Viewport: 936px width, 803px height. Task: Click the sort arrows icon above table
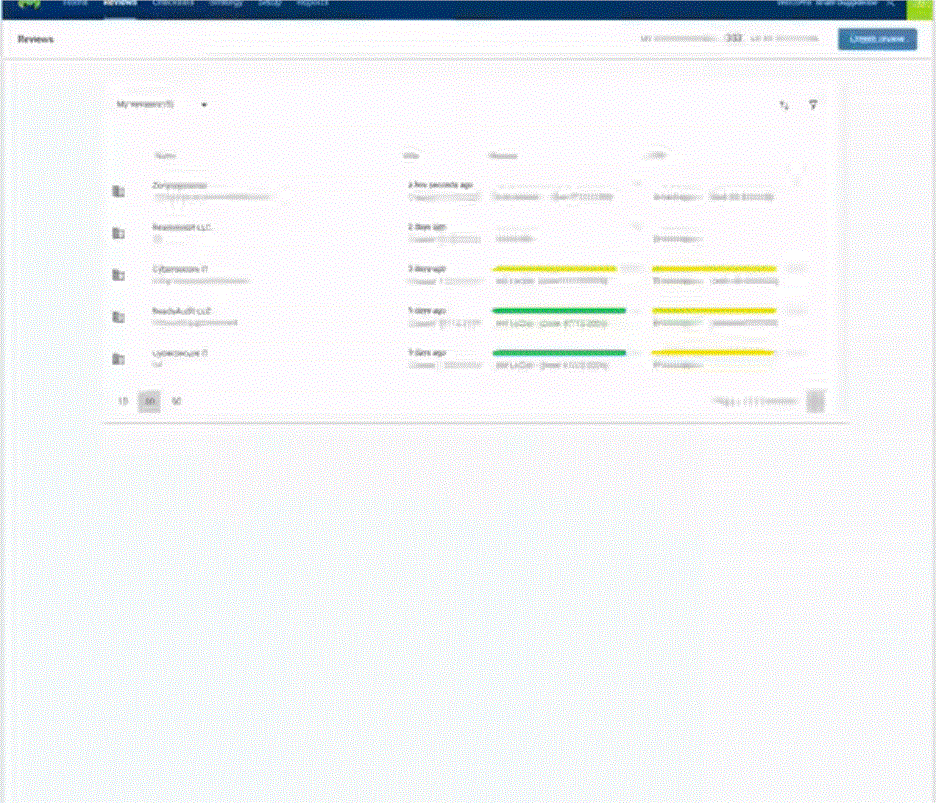[x=784, y=105]
